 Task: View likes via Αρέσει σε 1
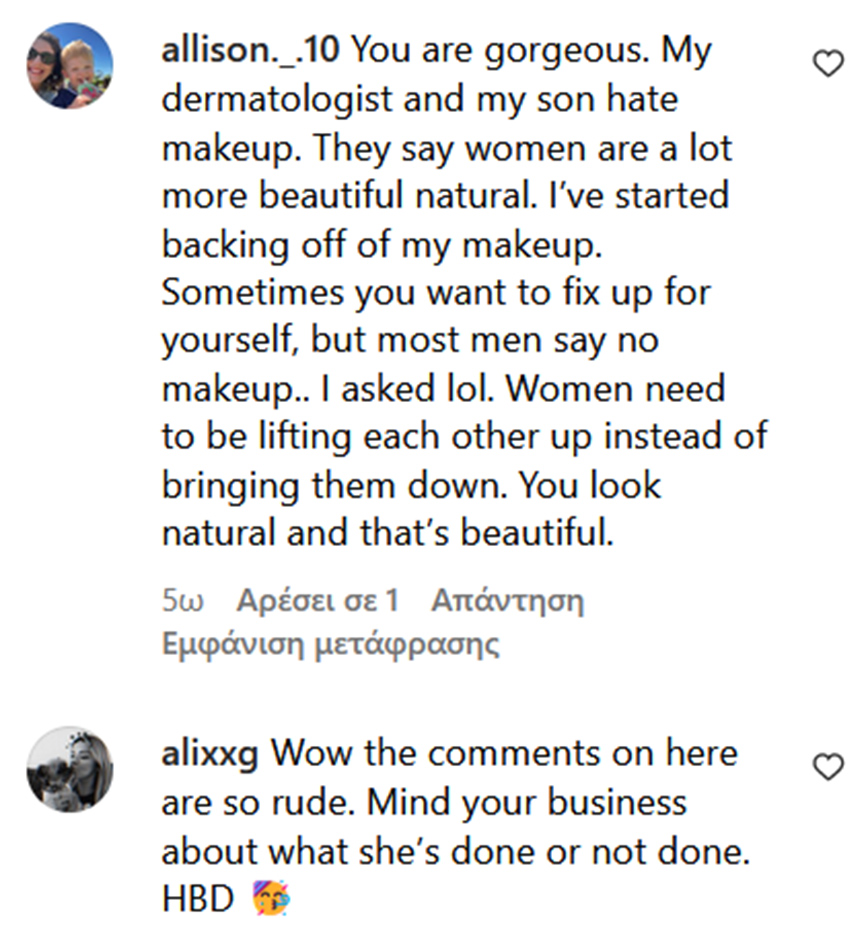click(317, 601)
